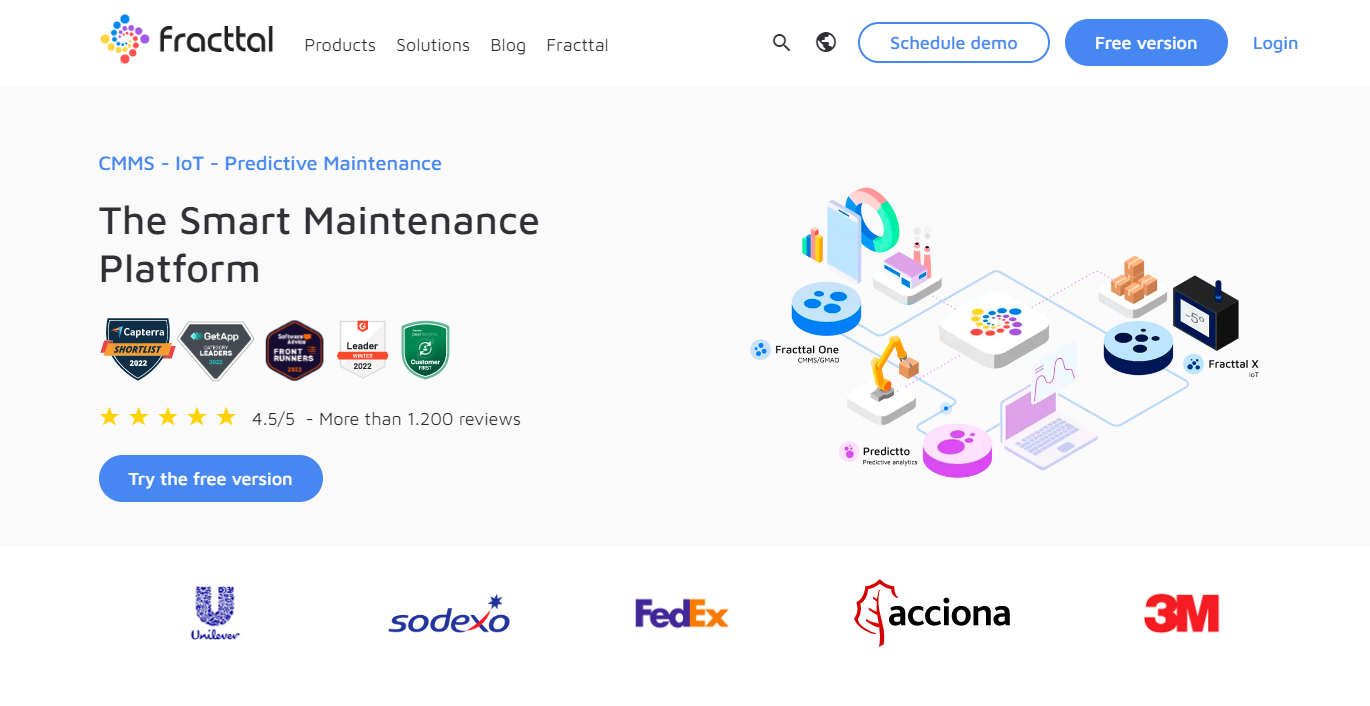Click the G2 Leader Winter 2022 badge

pyautogui.click(x=362, y=349)
